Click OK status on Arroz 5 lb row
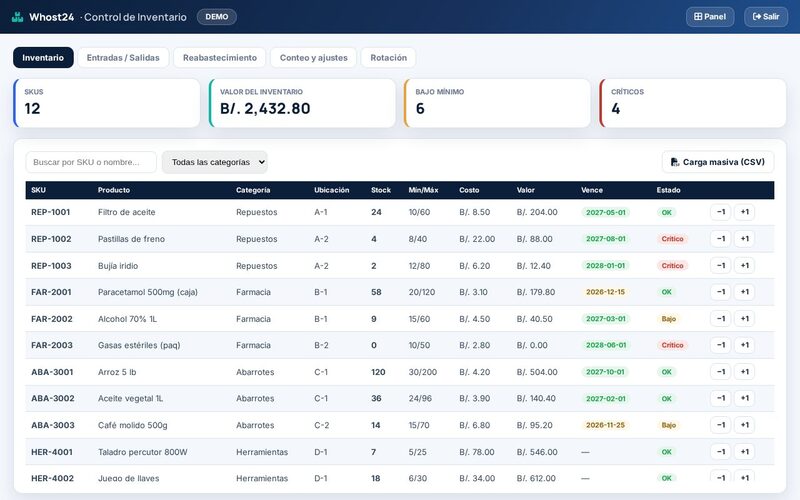800x500 pixels. point(666,372)
